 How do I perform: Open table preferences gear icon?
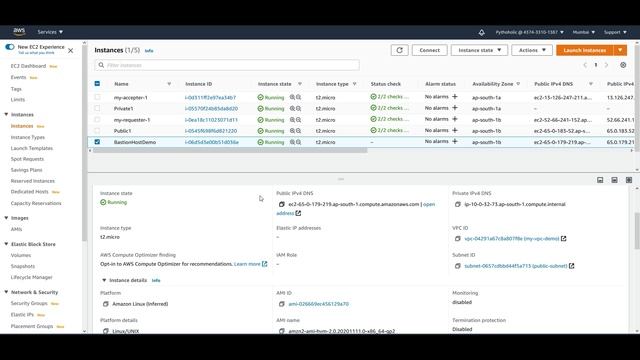pyautogui.click(x=623, y=65)
